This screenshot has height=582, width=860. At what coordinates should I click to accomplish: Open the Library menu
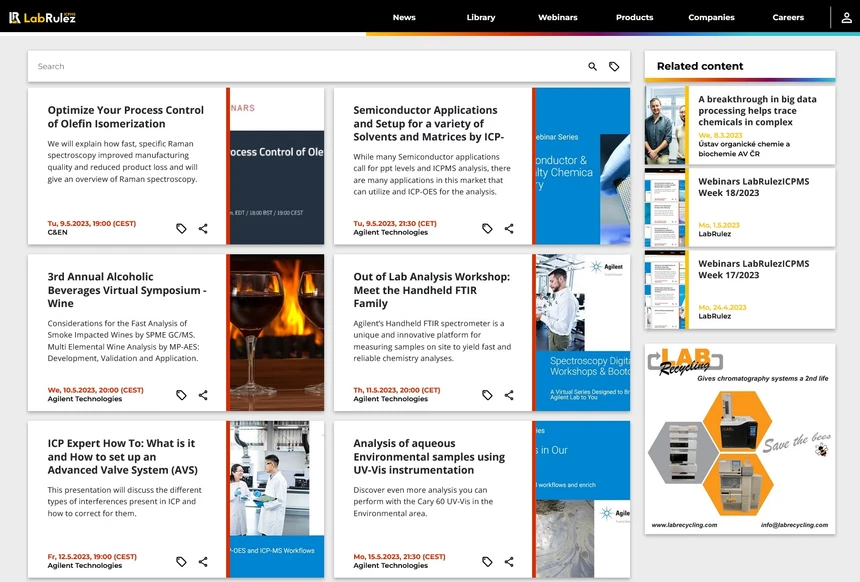(481, 18)
